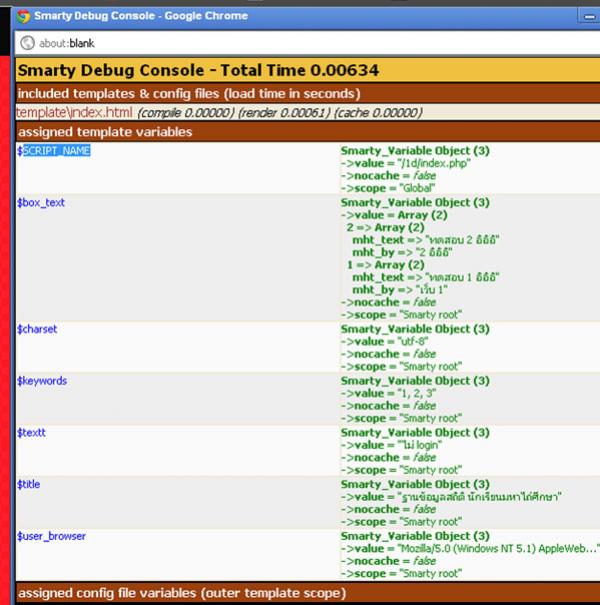Click the Smarty_Variable Object (3) for $charset
600x605 pixels.
[x=415, y=329]
